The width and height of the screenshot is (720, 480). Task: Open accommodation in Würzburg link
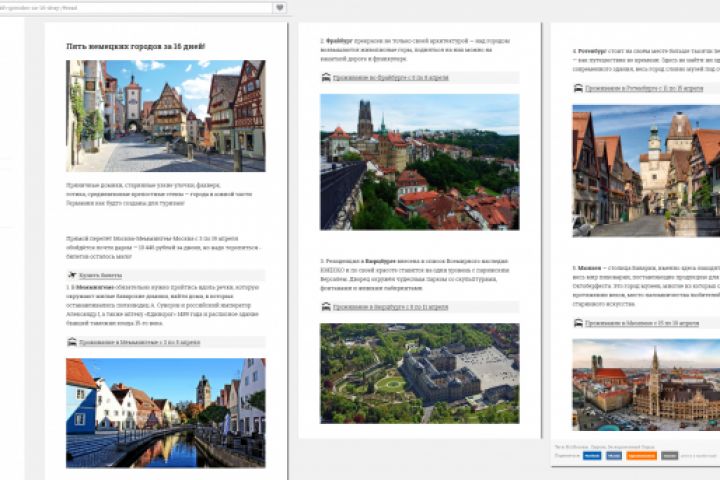[390, 307]
